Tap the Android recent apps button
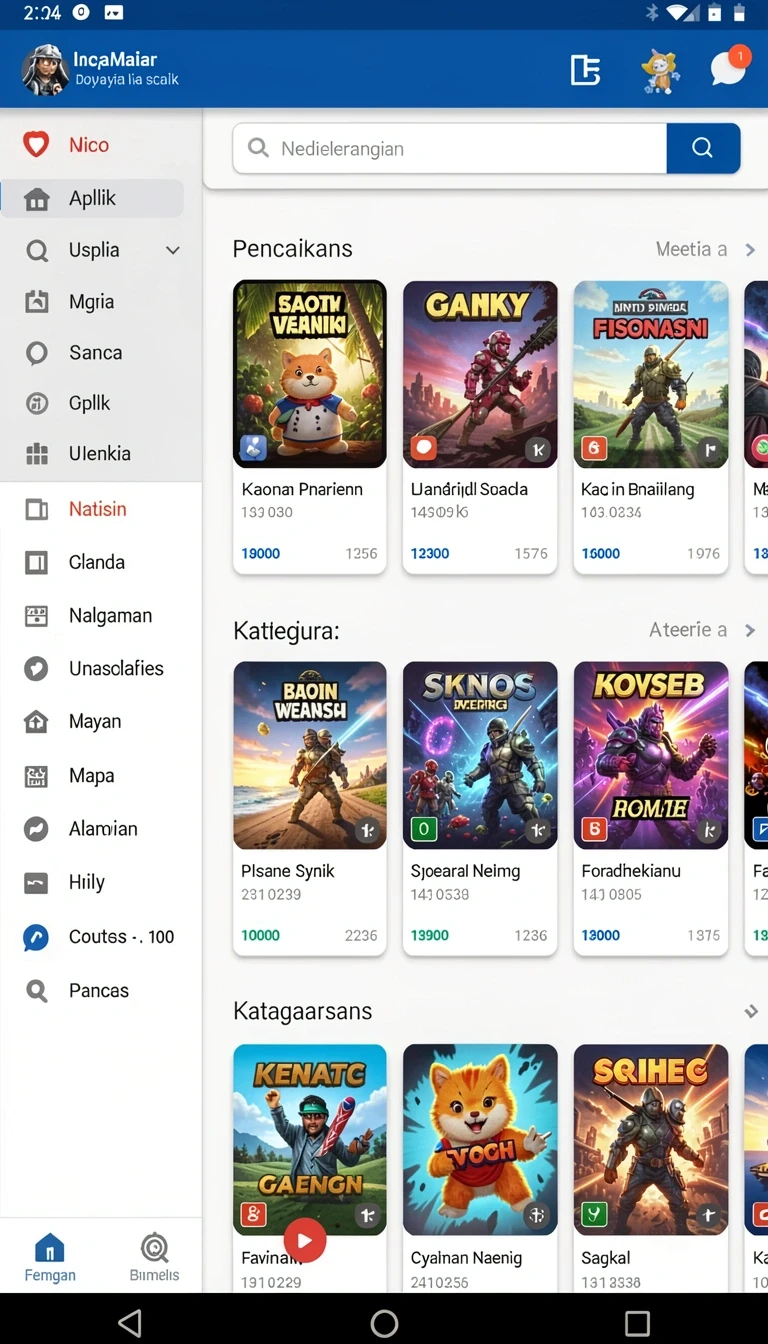 click(x=637, y=1323)
